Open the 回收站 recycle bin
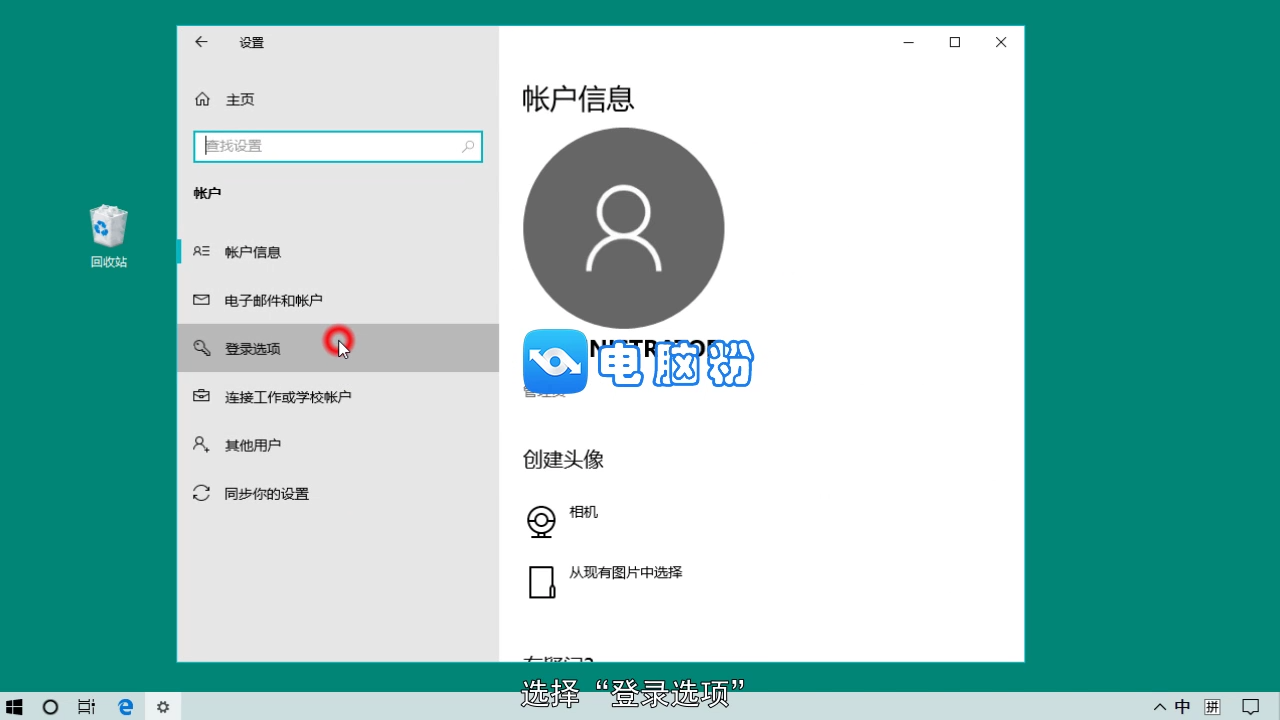Image resolution: width=1280 pixels, height=720 pixels. tap(108, 225)
